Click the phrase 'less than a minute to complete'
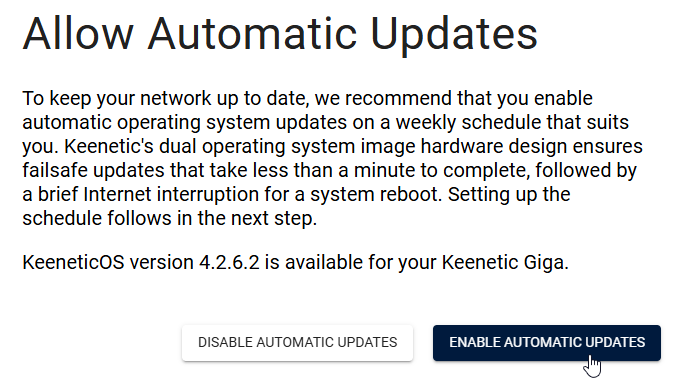 411,171
